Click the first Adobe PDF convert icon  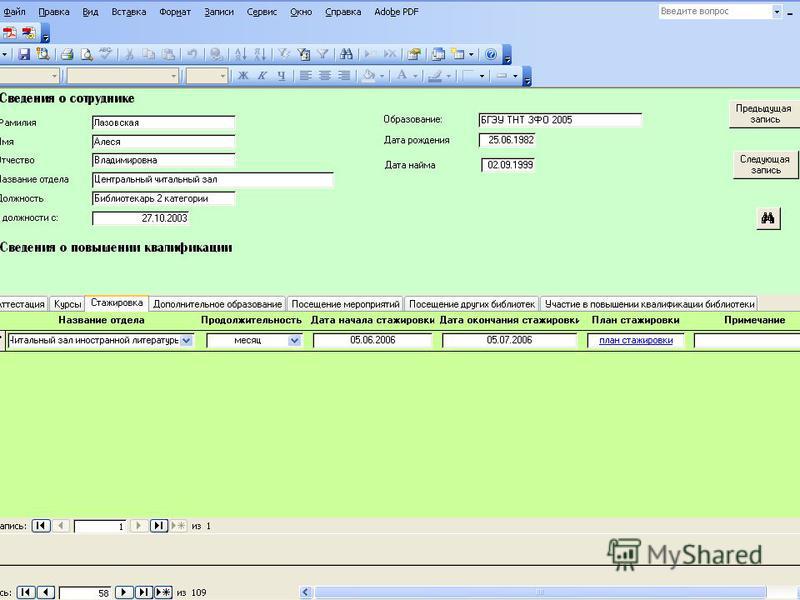9,33
